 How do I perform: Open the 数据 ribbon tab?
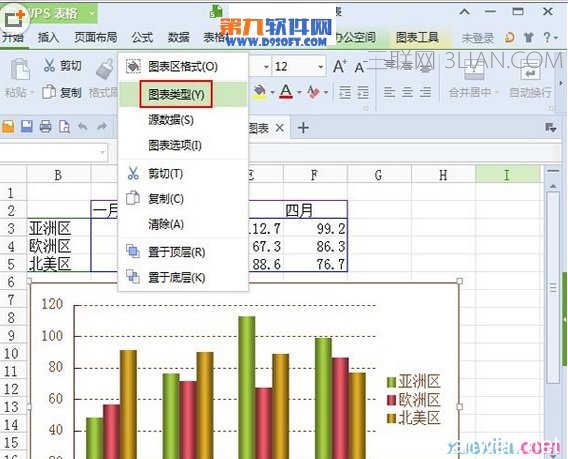[x=178, y=37]
